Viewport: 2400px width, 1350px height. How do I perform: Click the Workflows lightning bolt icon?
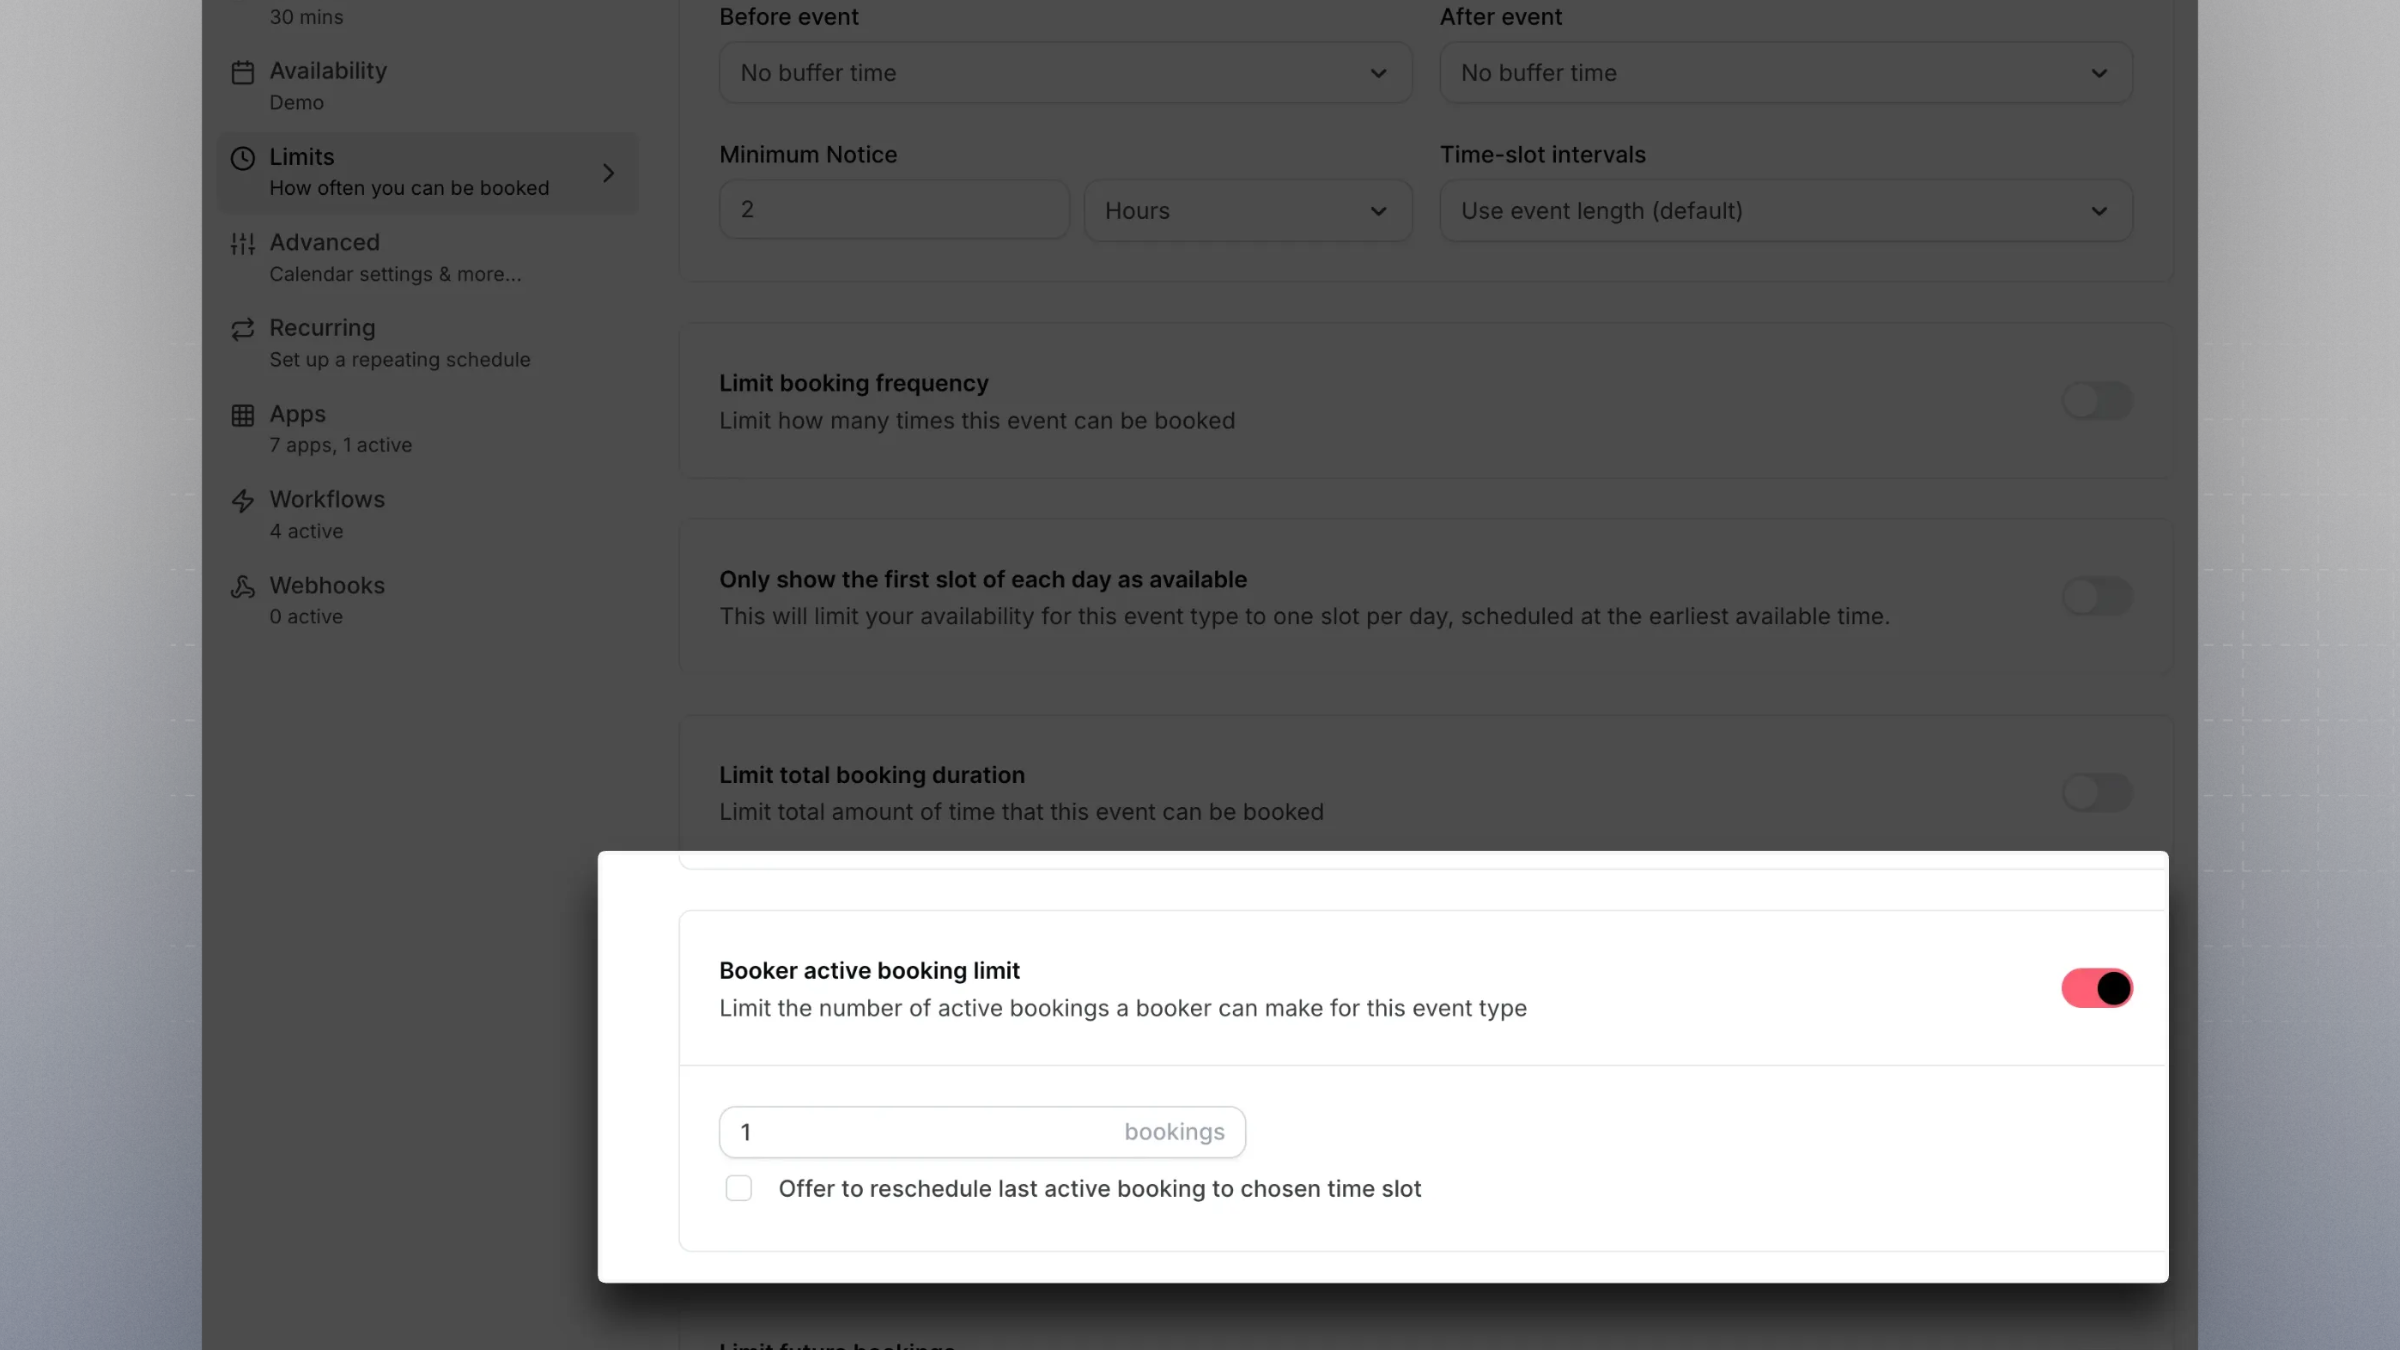pos(242,501)
